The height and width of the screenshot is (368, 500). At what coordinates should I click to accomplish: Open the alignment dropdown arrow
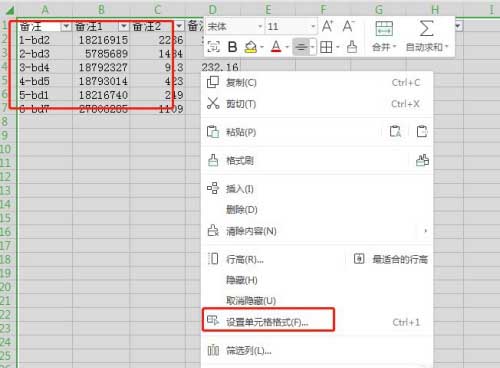pos(313,47)
